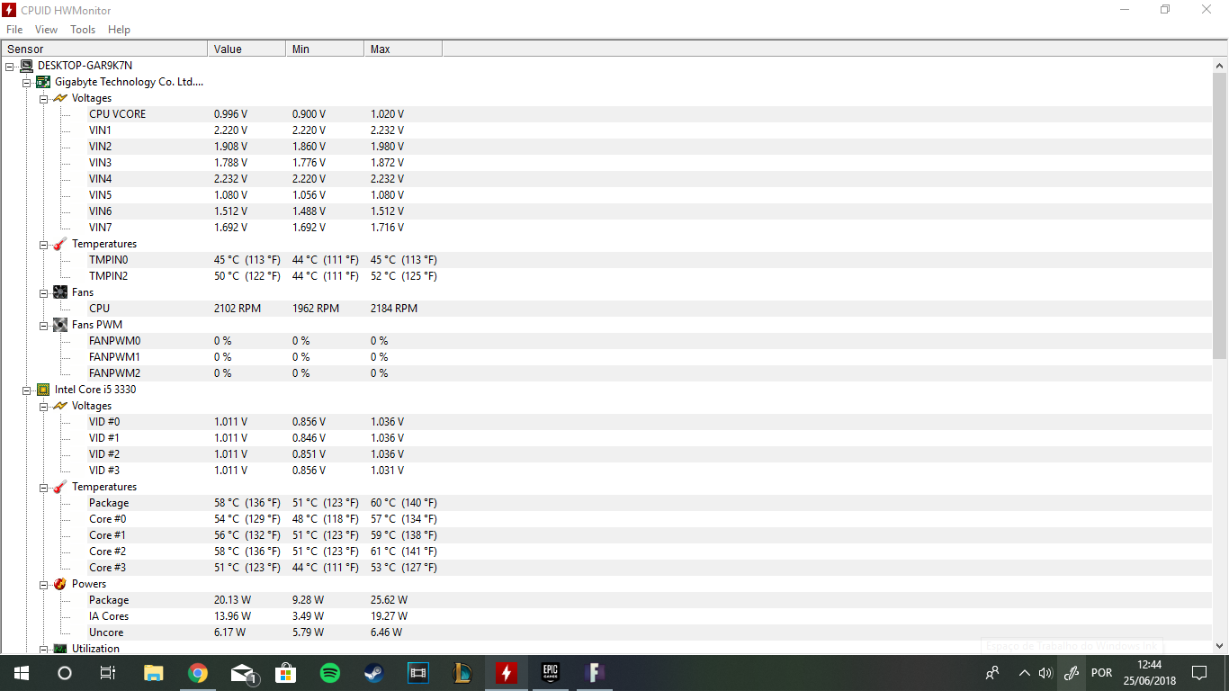Select the CPU VCORE row
1229x691 pixels.
click(606, 114)
